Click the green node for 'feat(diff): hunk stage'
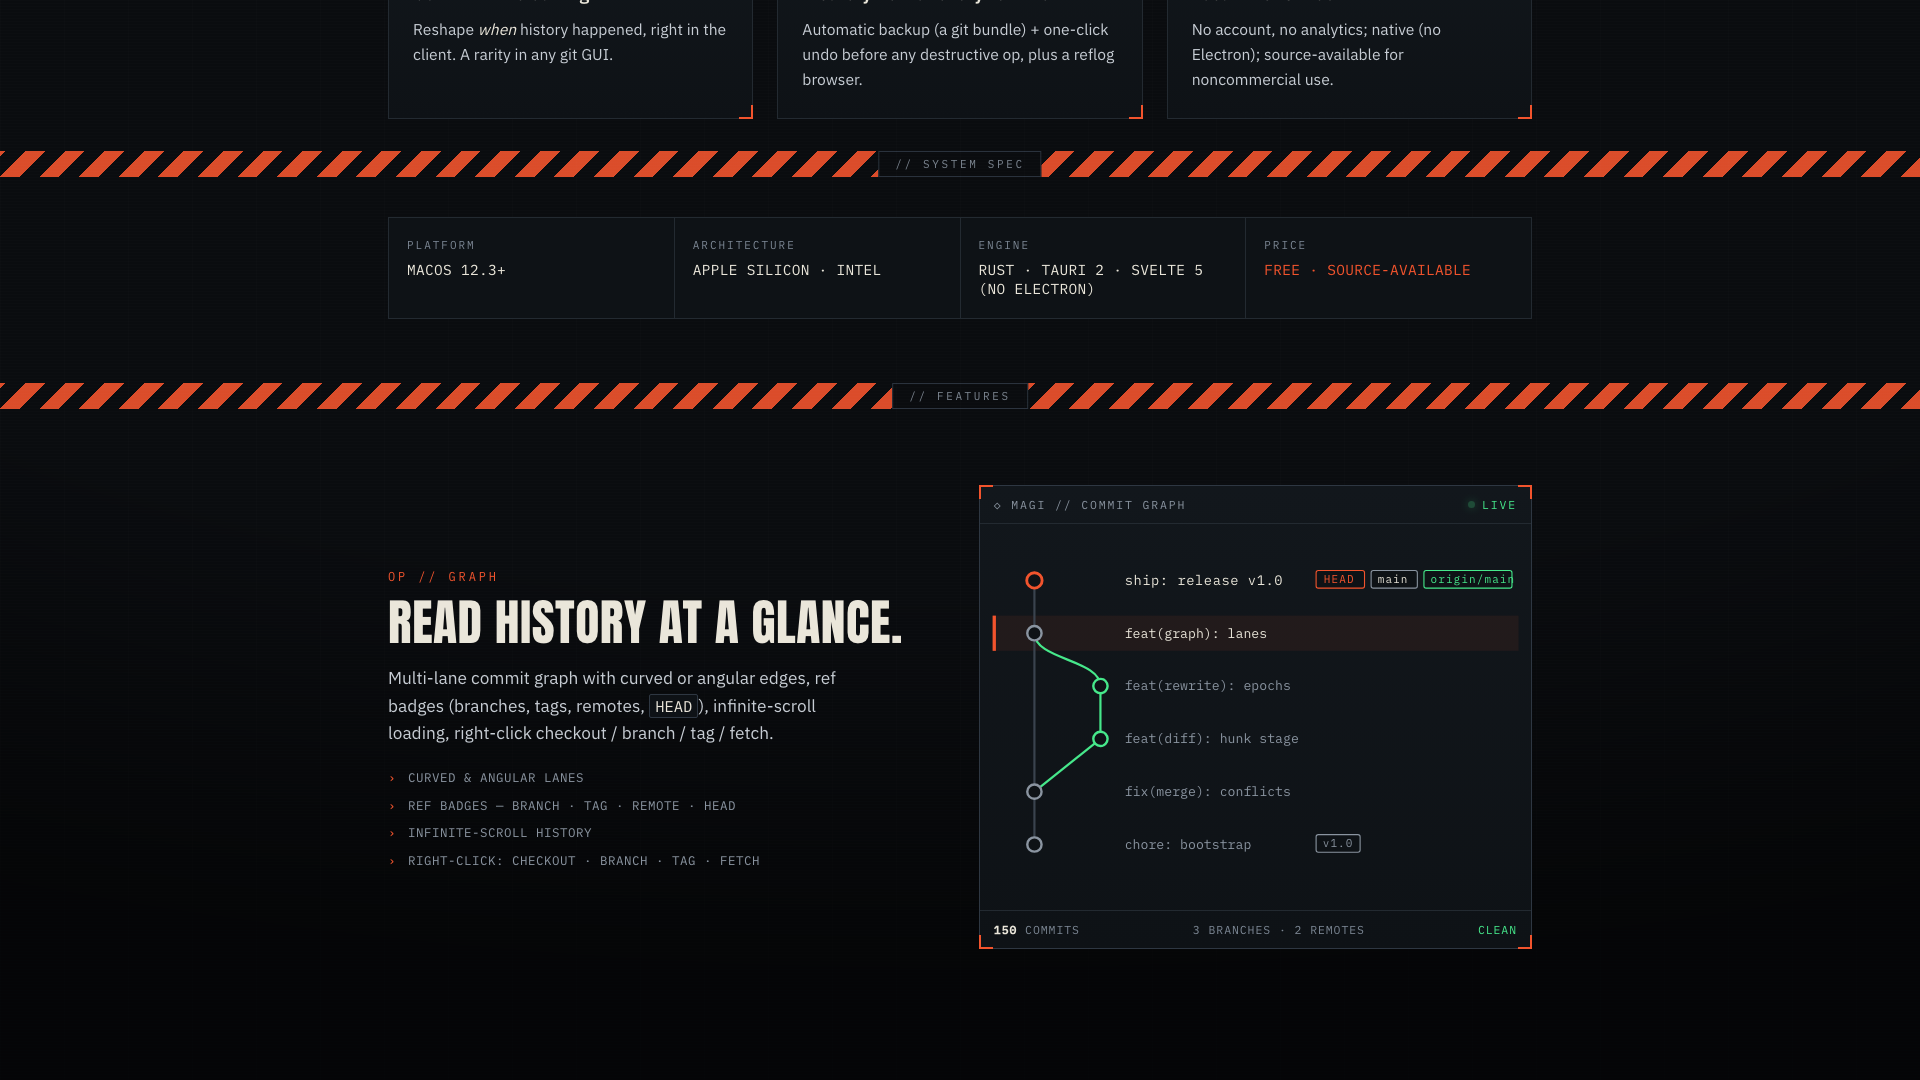 pyautogui.click(x=1100, y=739)
